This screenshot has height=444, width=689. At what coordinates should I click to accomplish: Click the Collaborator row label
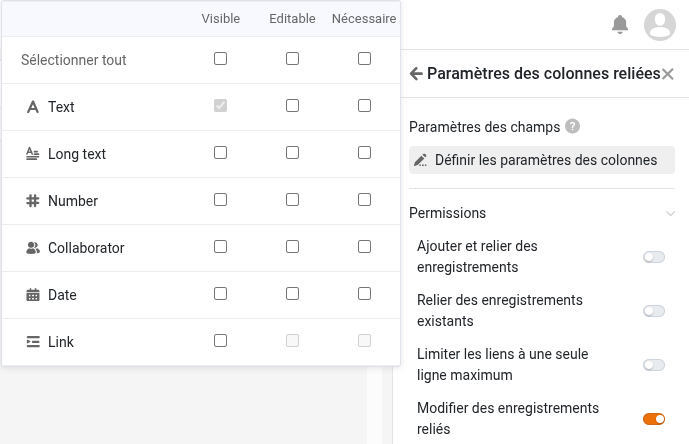tap(86, 248)
